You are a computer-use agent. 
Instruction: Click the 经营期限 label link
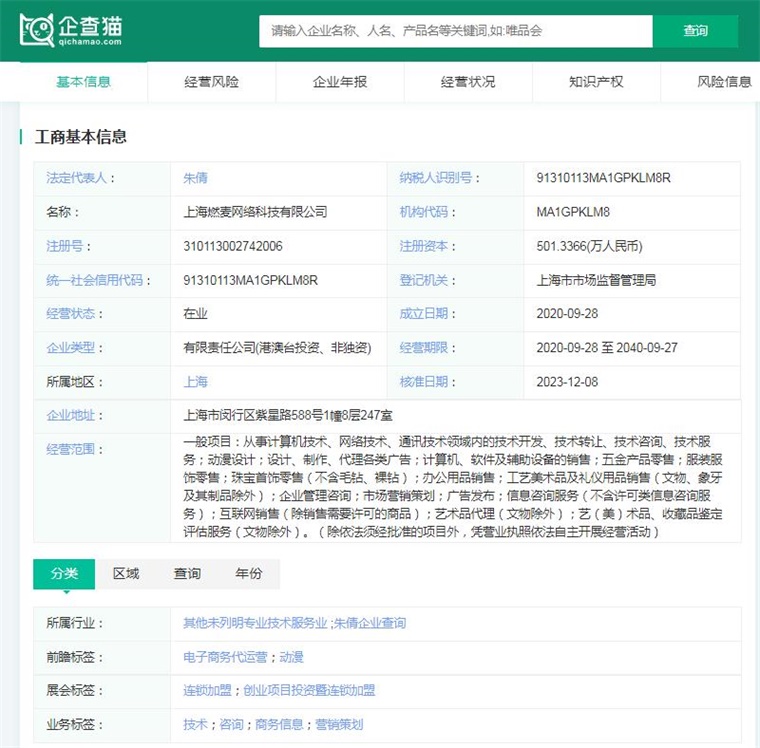[x=424, y=348]
